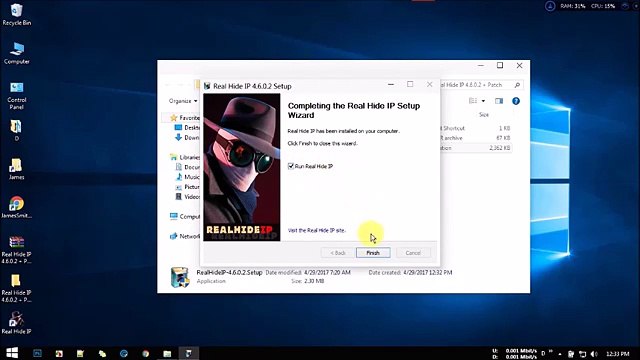This screenshot has width=640, height=360.
Task: Select Desktop under Favorites in Explorer
Action: (187, 127)
